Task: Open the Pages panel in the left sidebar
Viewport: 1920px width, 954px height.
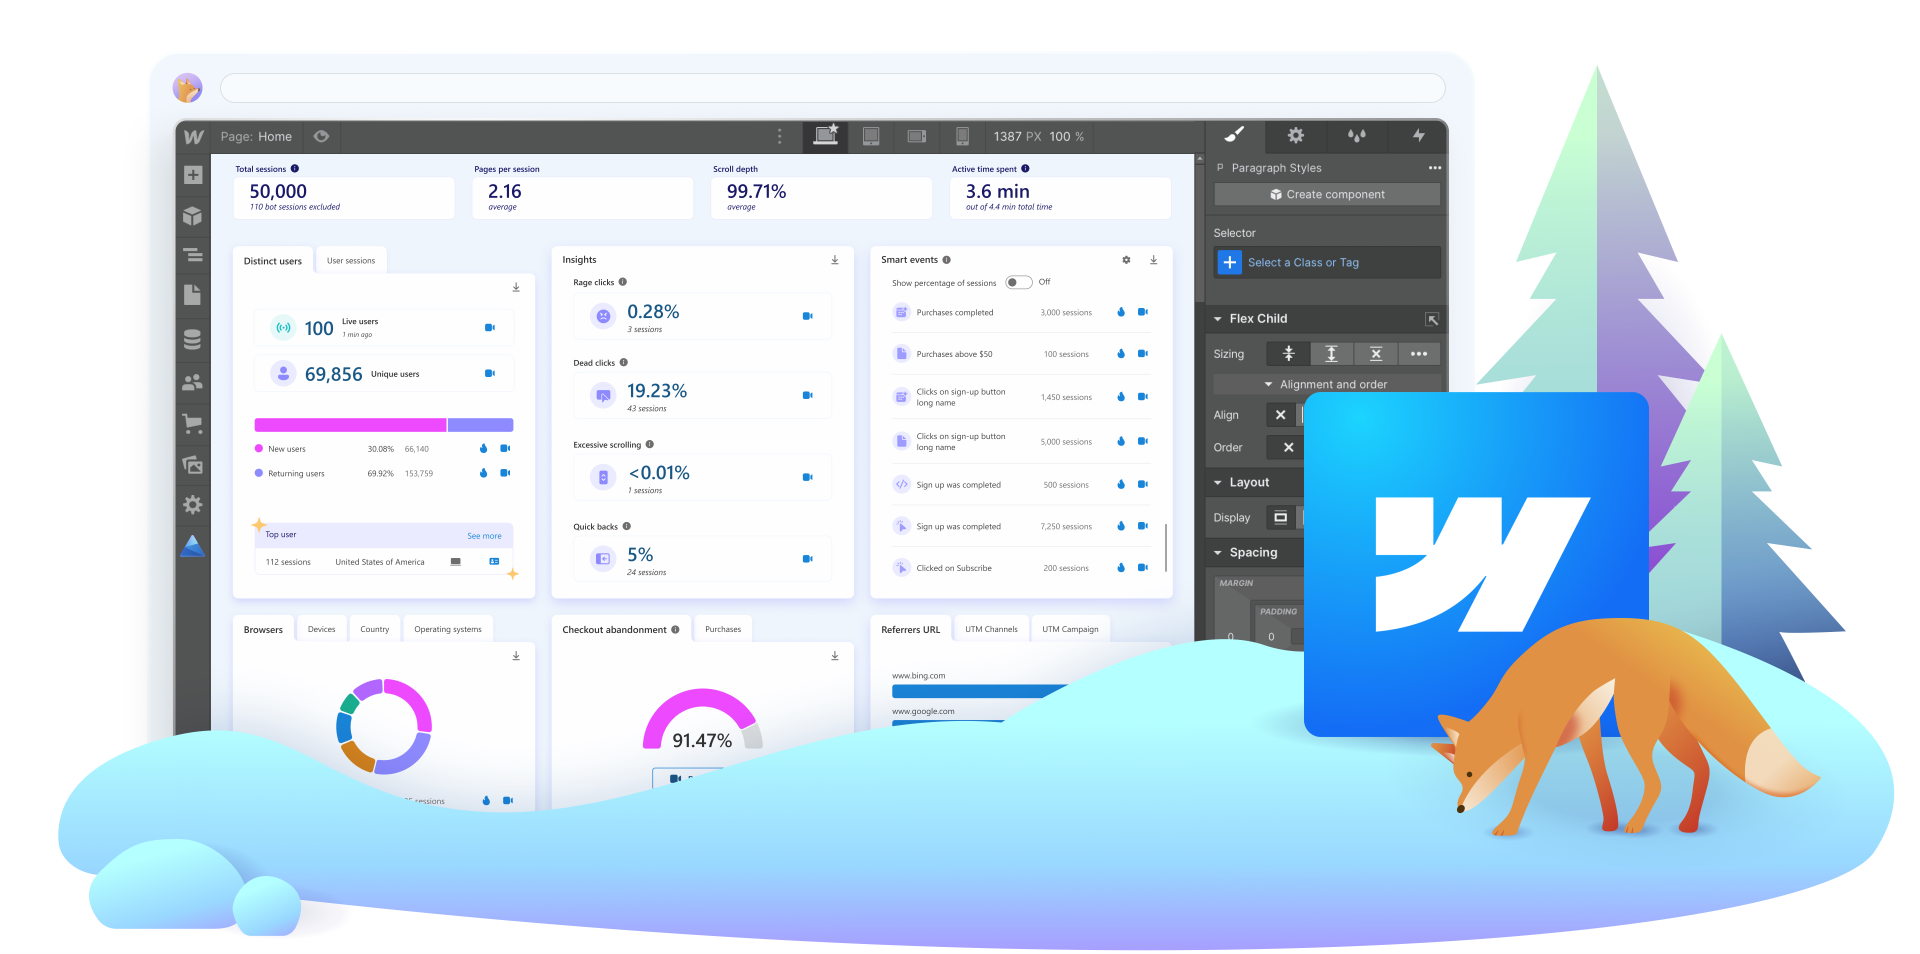Action: click(193, 295)
